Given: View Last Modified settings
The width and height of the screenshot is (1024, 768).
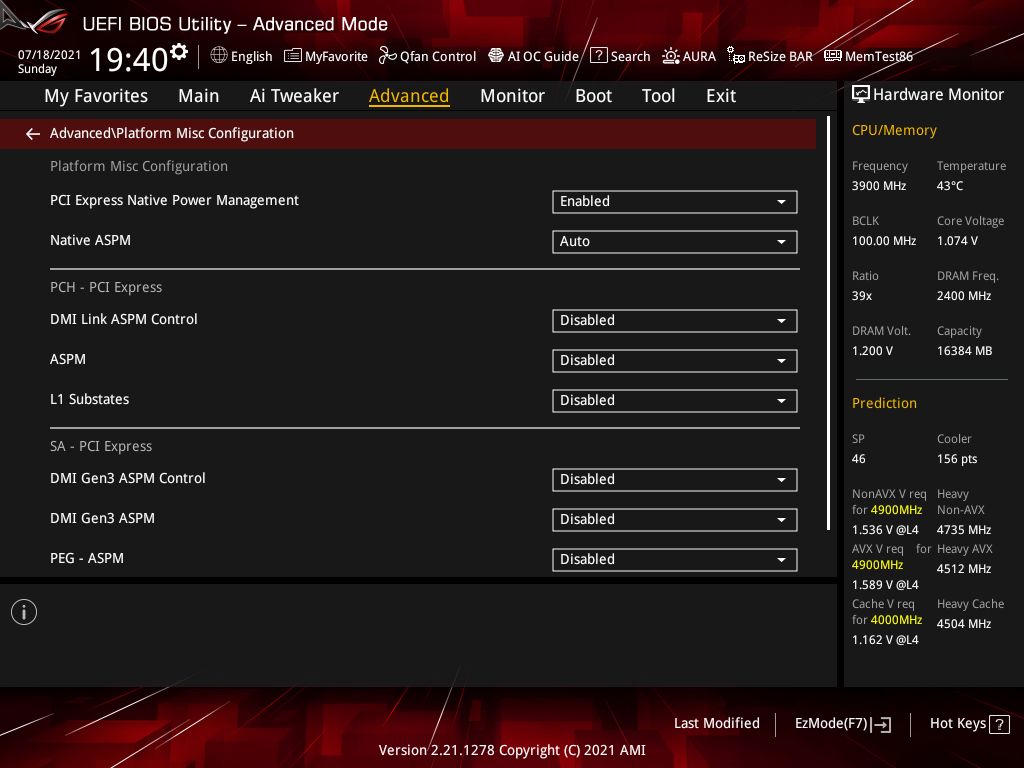Looking at the screenshot, I should (x=716, y=723).
